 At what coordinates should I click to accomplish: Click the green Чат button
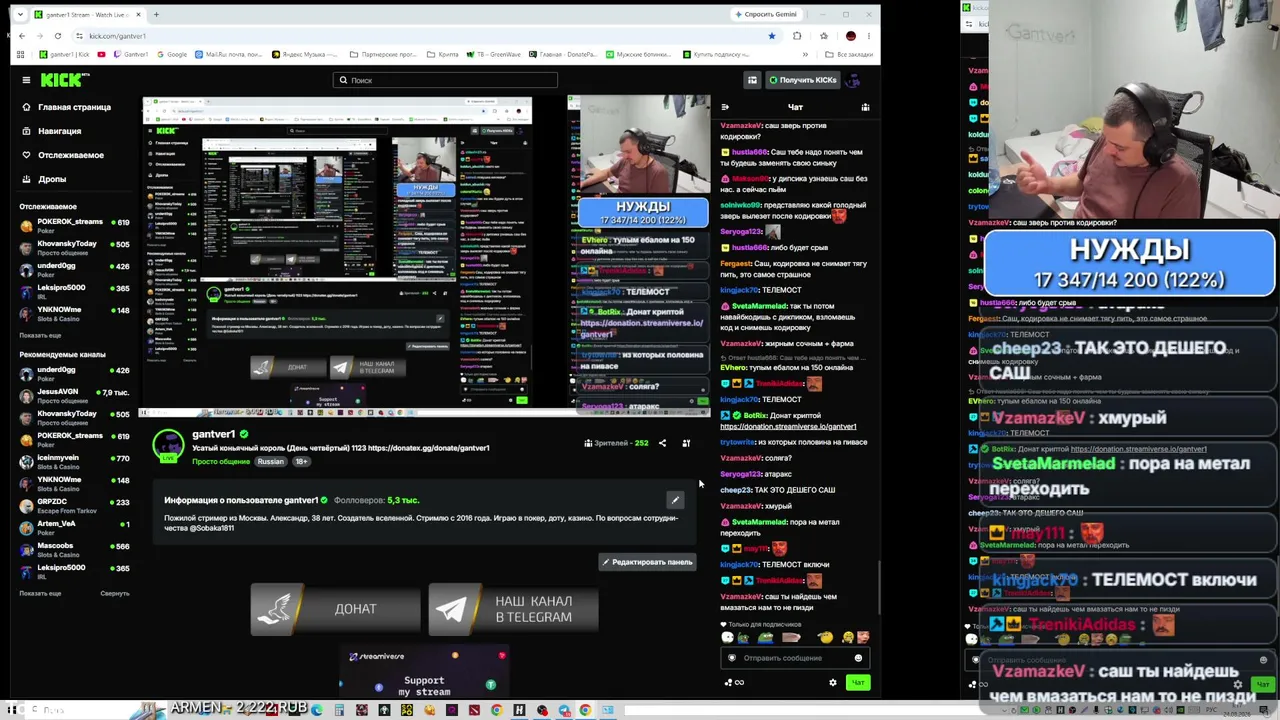coord(857,682)
